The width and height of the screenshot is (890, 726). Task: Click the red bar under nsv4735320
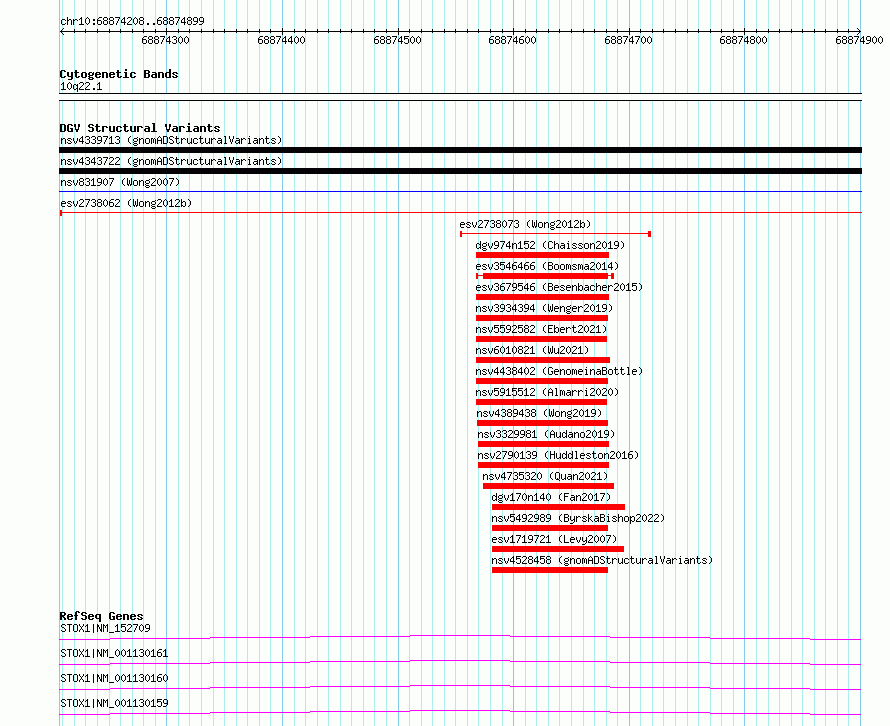[x=548, y=486]
